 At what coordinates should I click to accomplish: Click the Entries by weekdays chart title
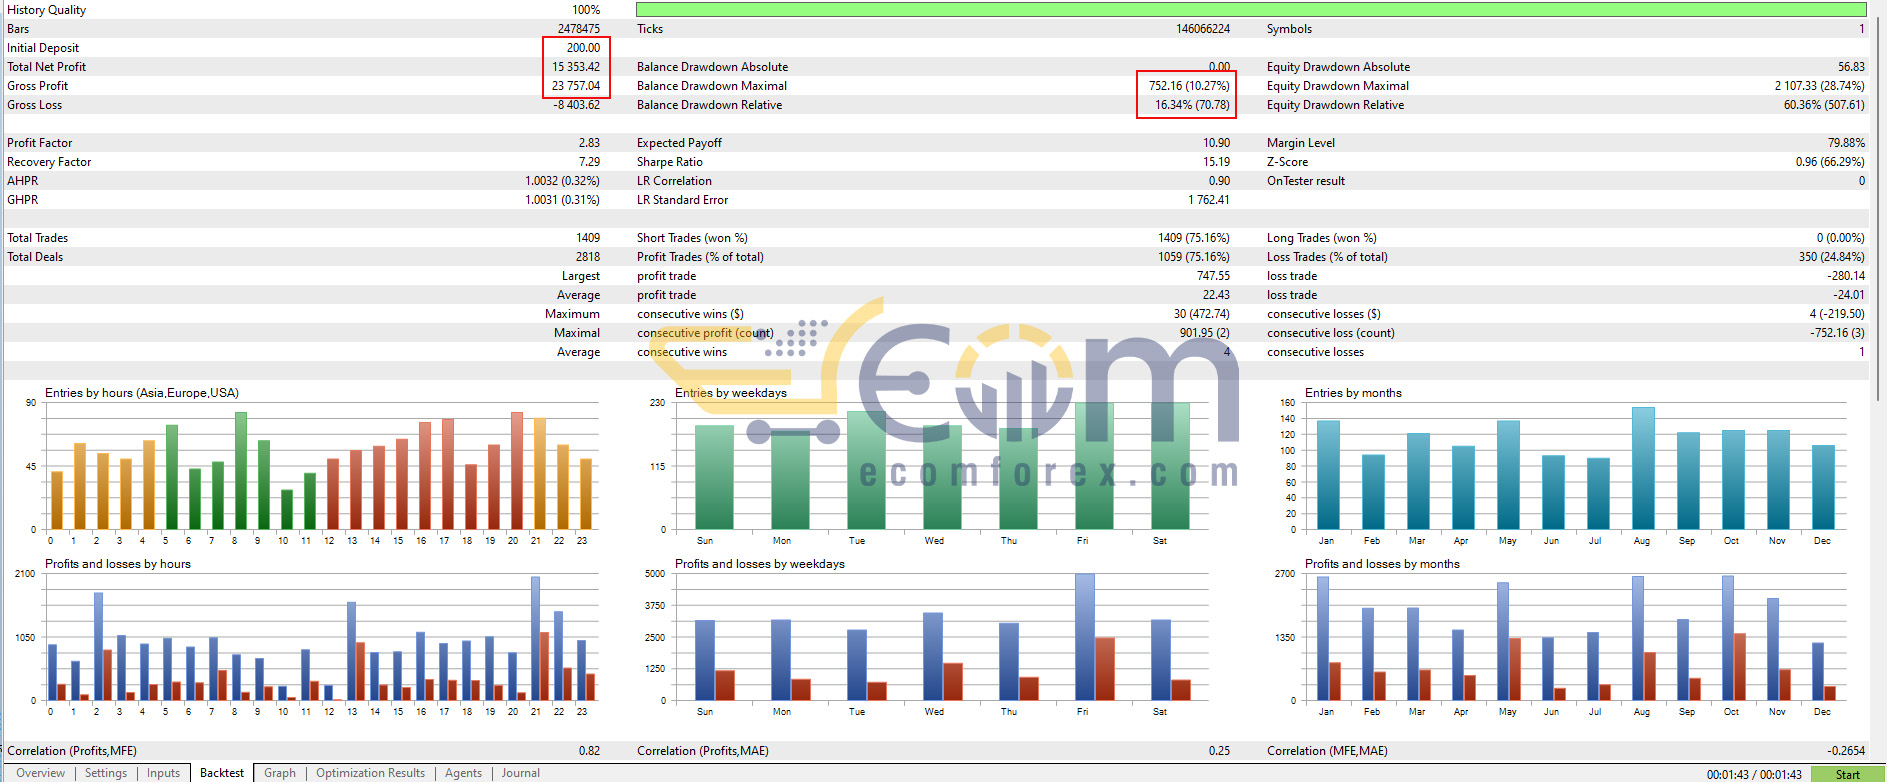click(x=730, y=393)
